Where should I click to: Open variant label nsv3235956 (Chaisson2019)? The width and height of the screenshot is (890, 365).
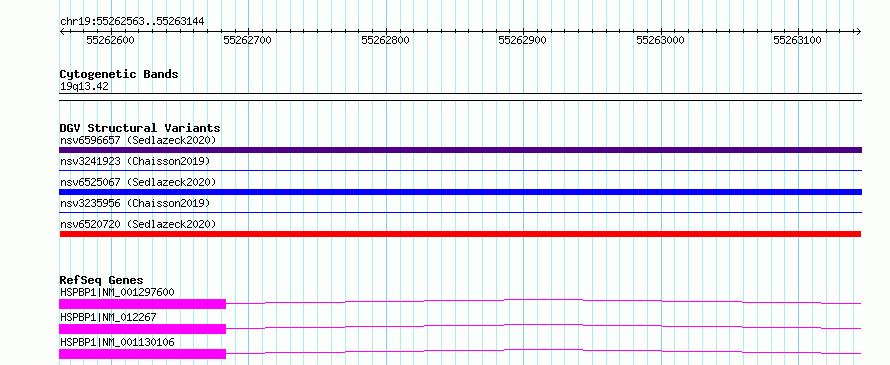pyautogui.click(x=135, y=203)
